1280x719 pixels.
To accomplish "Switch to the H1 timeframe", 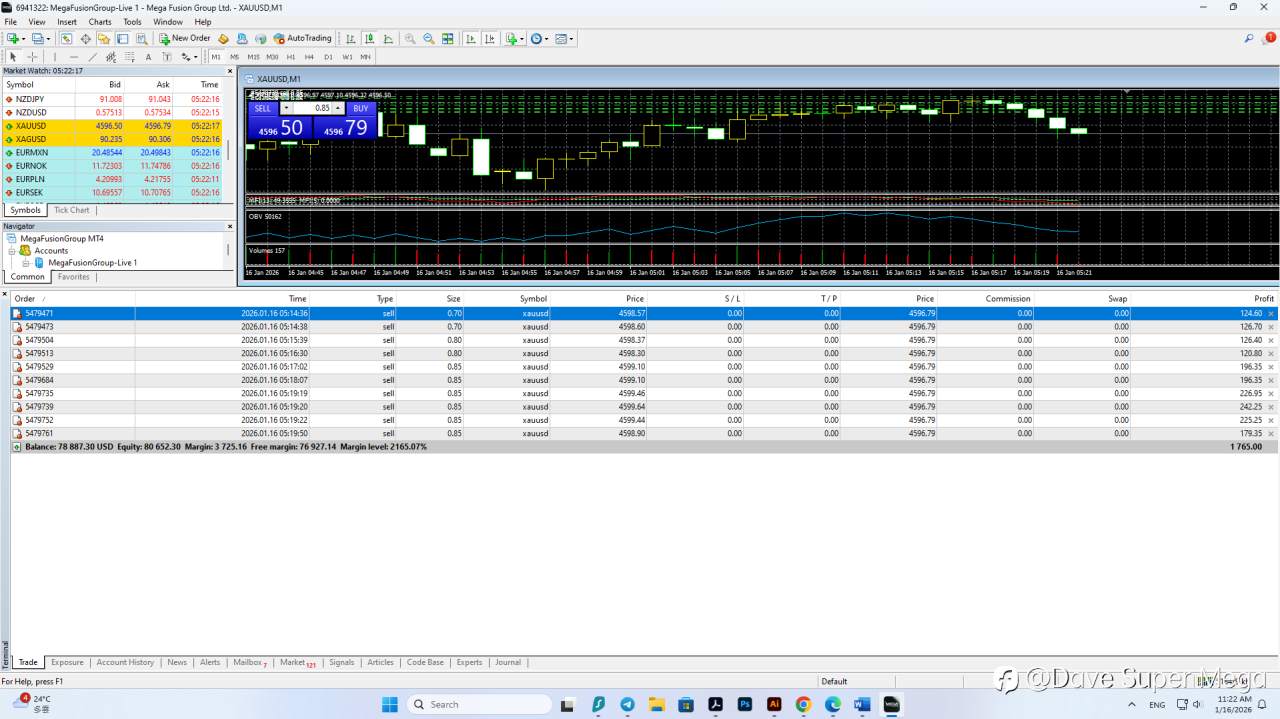I will coord(290,57).
